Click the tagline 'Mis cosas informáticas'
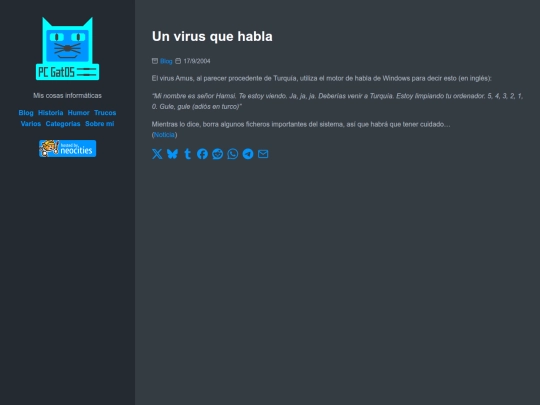 click(68, 95)
